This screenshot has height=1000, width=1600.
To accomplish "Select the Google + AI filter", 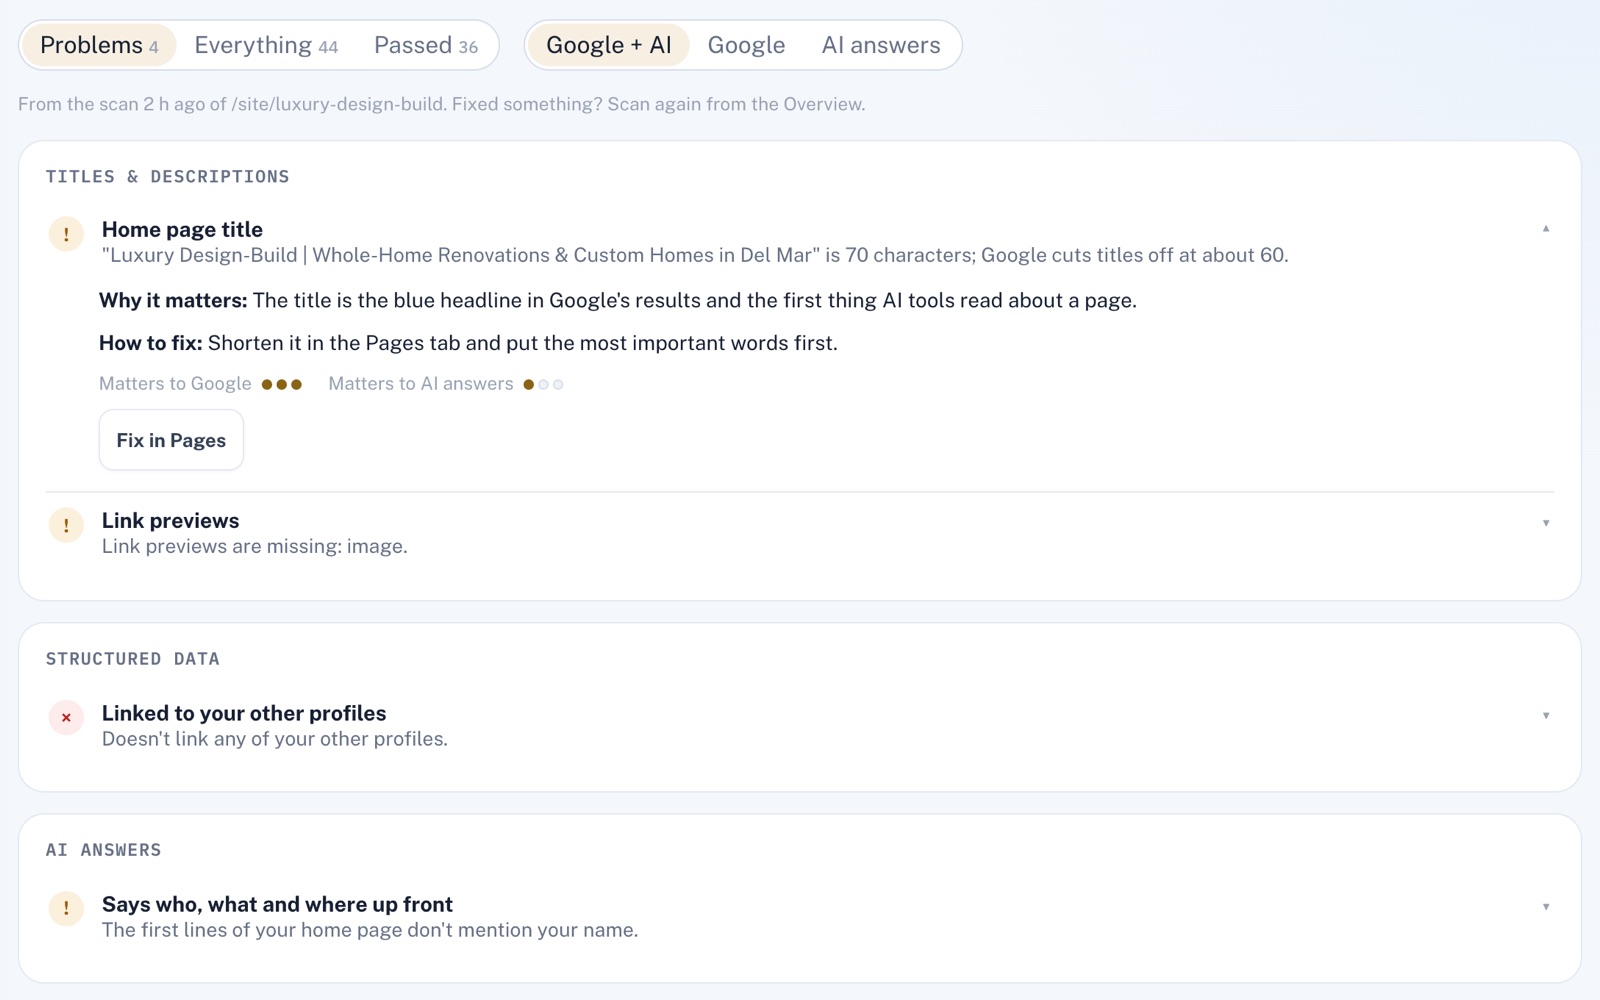I will (609, 45).
